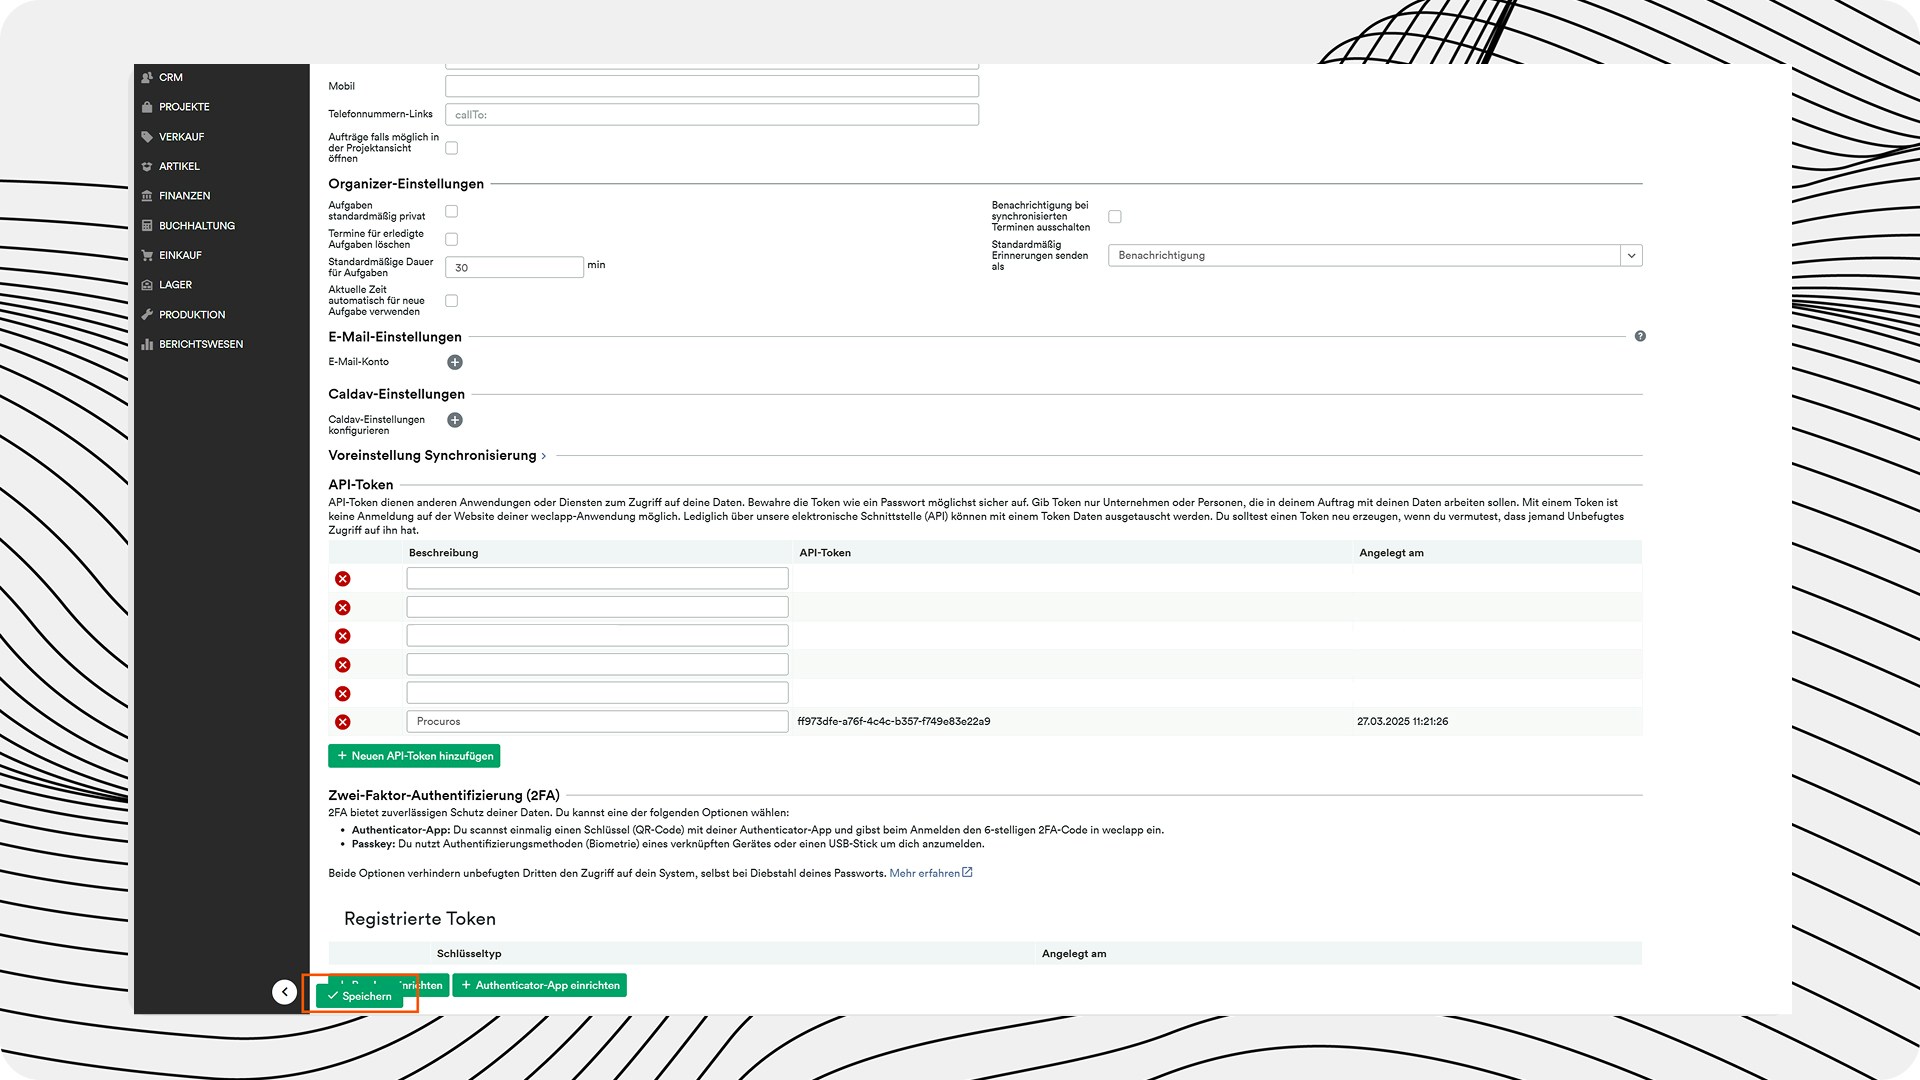Click the Schlüsseltyp column header
The height and width of the screenshot is (1080, 1920).
pyautogui.click(x=469, y=954)
